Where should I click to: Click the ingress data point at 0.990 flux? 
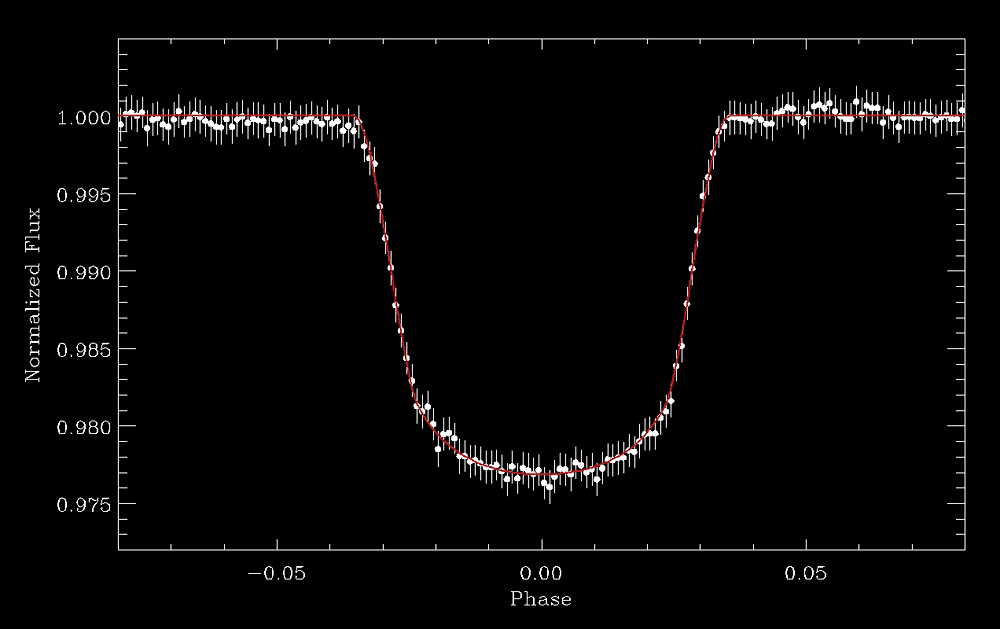(390, 267)
